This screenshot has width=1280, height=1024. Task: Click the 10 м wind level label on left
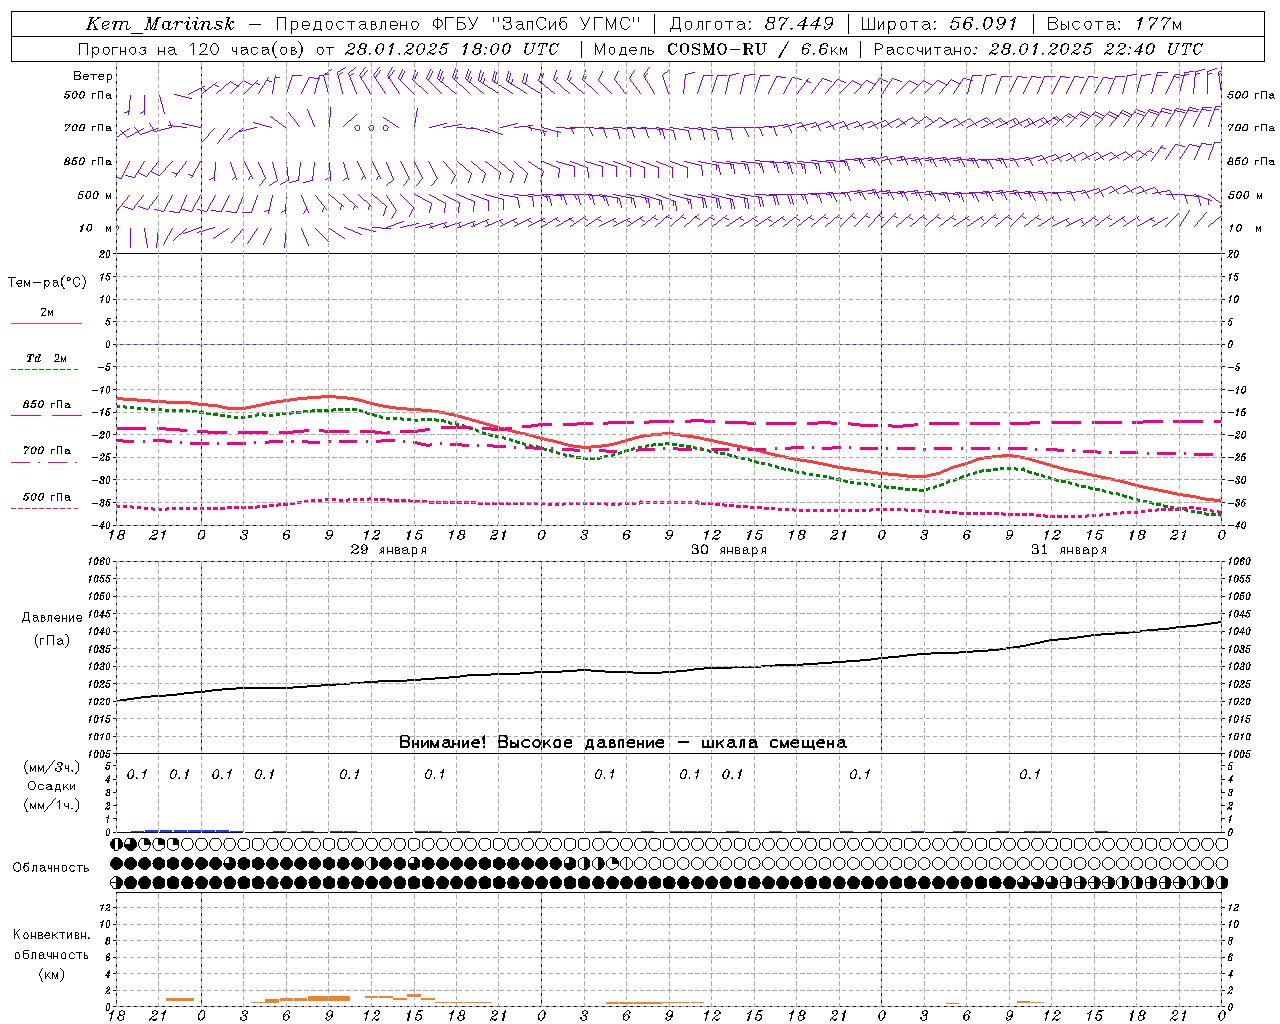coord(96,228)
